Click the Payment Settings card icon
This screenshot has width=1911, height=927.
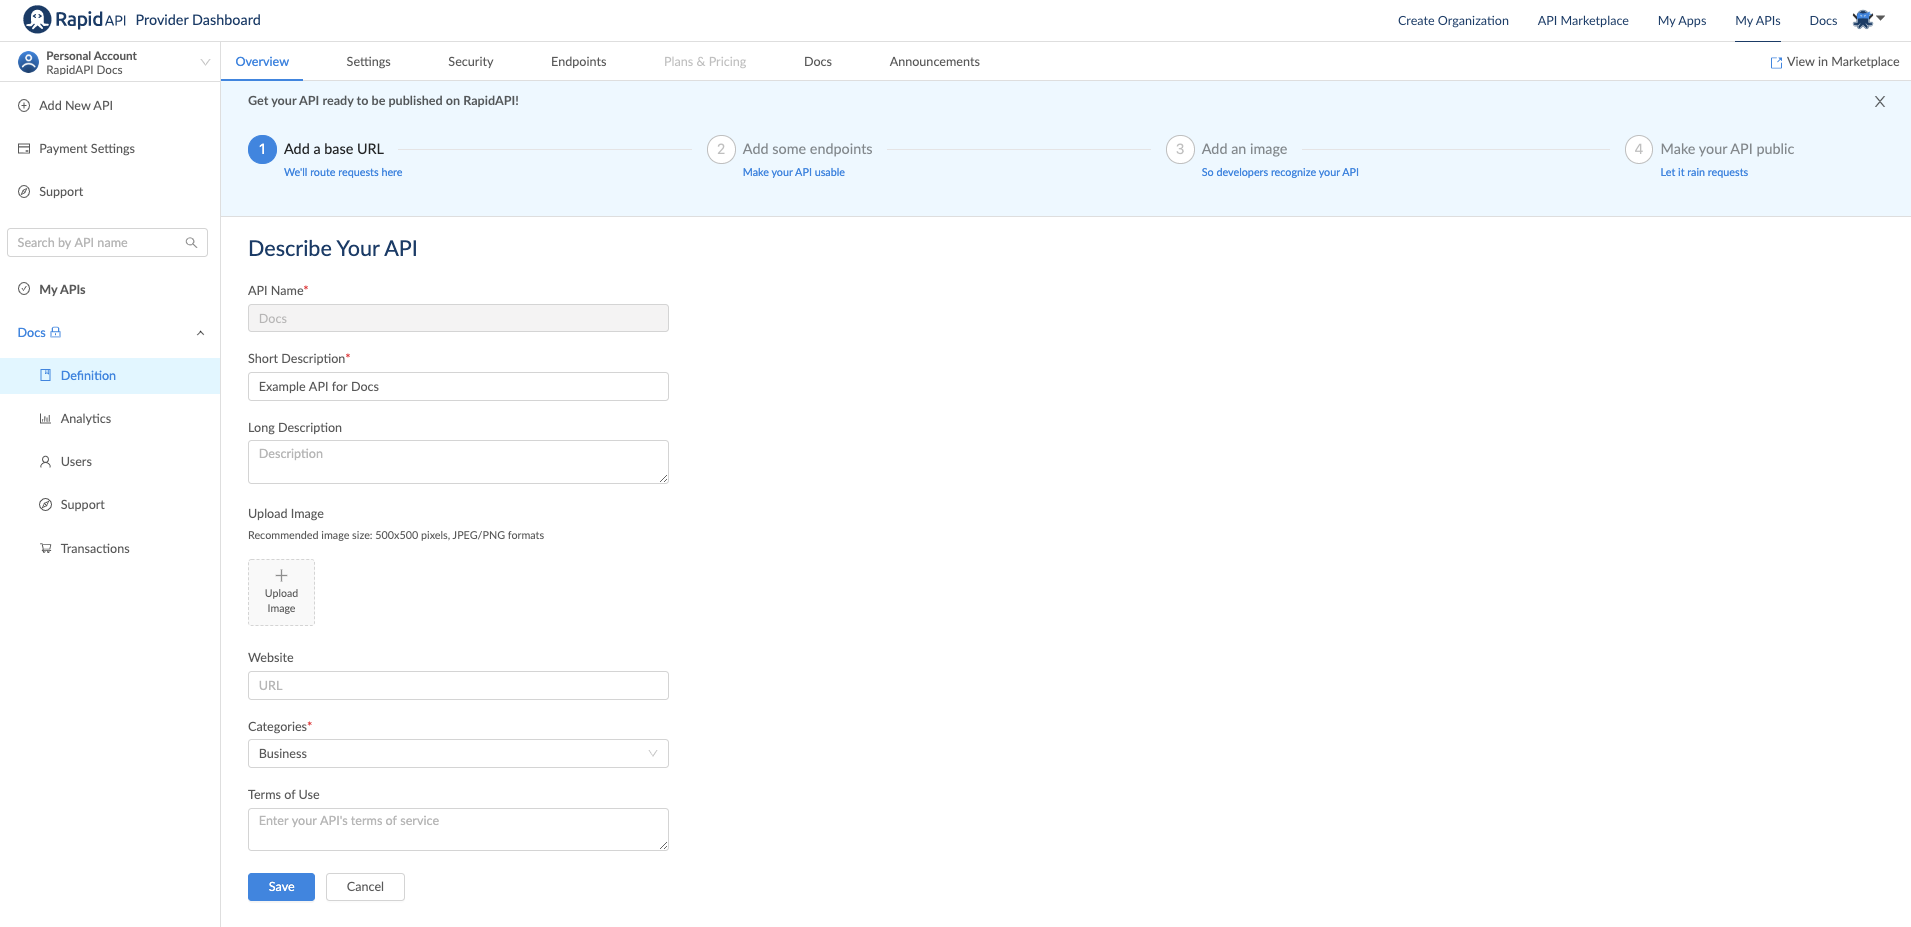pos(24,148)
